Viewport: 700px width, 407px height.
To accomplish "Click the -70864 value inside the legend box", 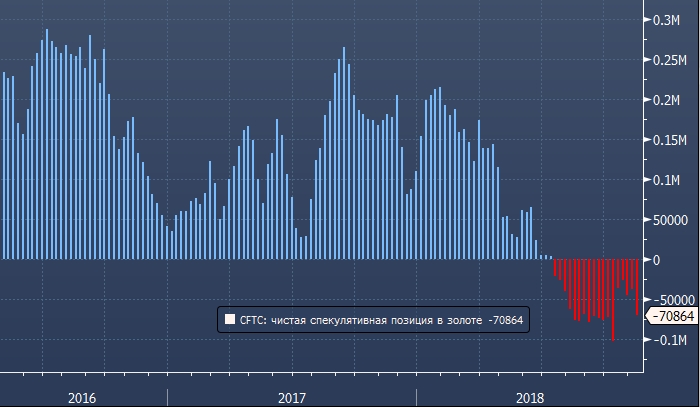I will pyautogui.click(x=503, y=321).
